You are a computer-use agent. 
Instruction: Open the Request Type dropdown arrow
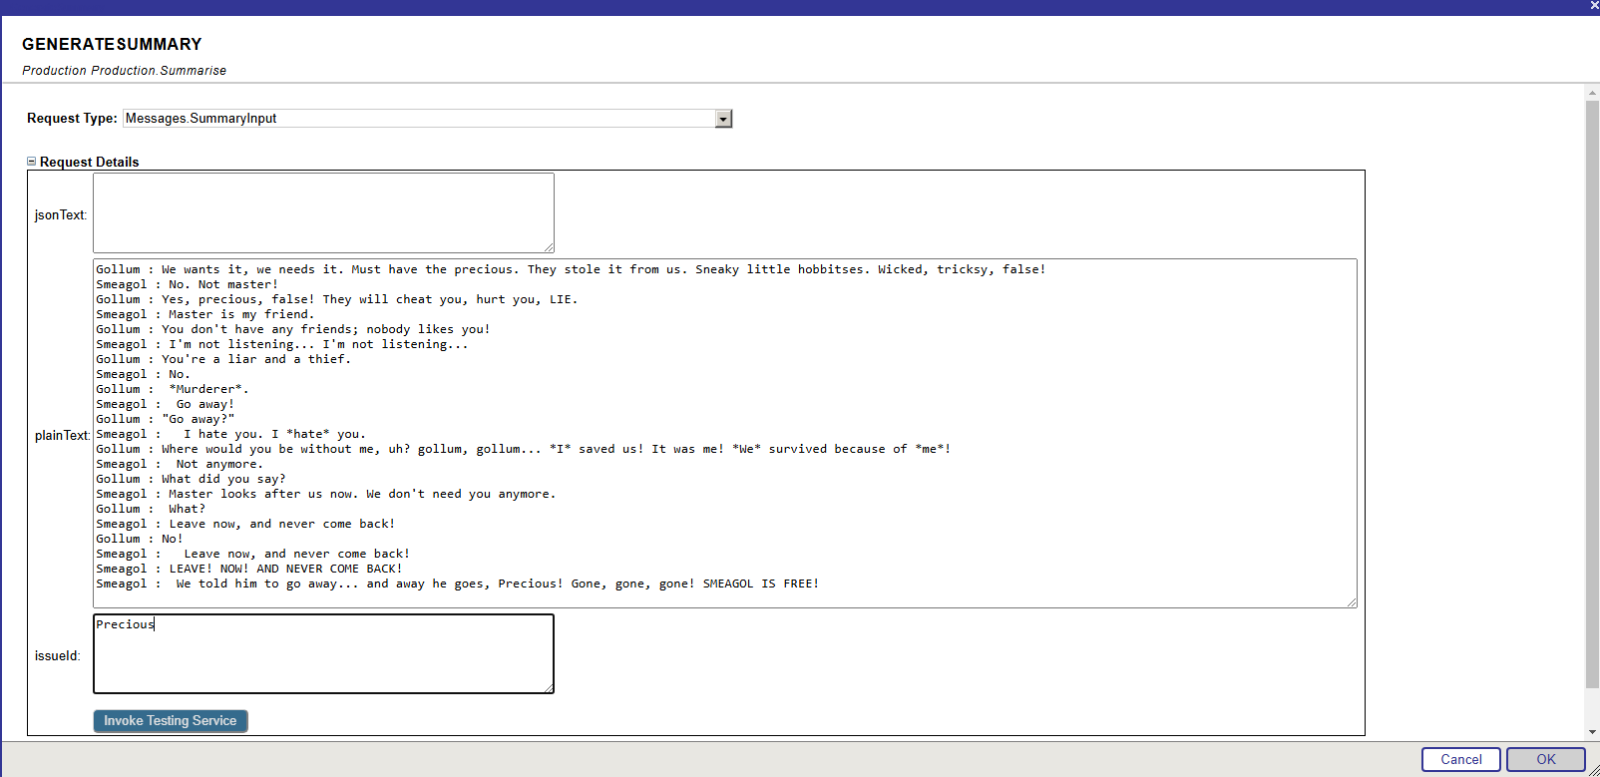724,119
